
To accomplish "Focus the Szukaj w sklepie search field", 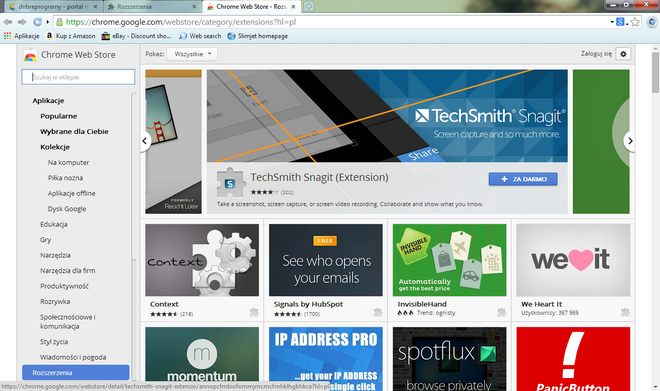I will (x=78, y=77).
